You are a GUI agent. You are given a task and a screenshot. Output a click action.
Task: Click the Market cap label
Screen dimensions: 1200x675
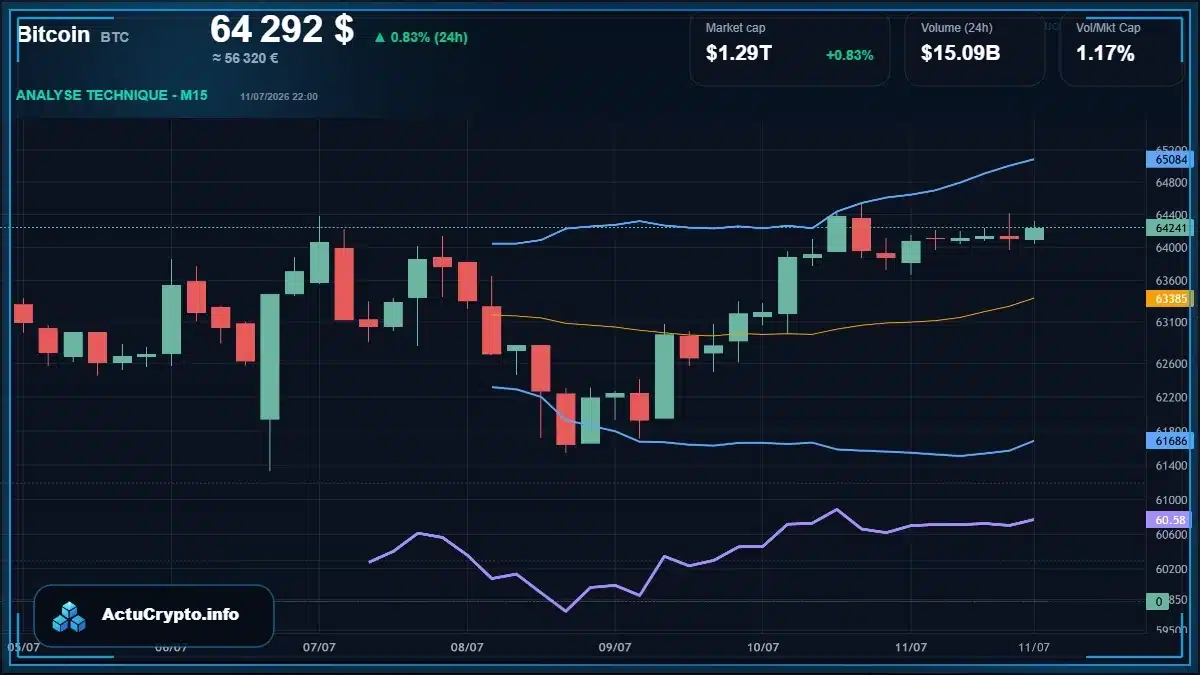(736, 28)
